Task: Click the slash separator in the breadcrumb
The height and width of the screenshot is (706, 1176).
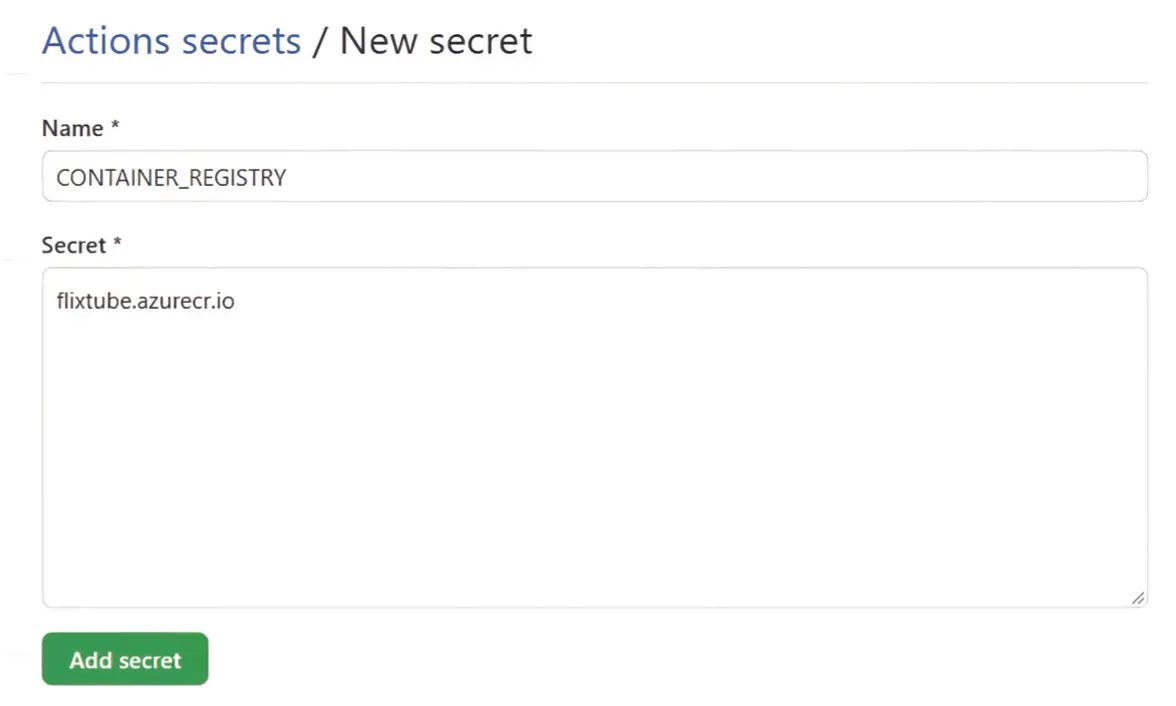Action: coord(320,42)
